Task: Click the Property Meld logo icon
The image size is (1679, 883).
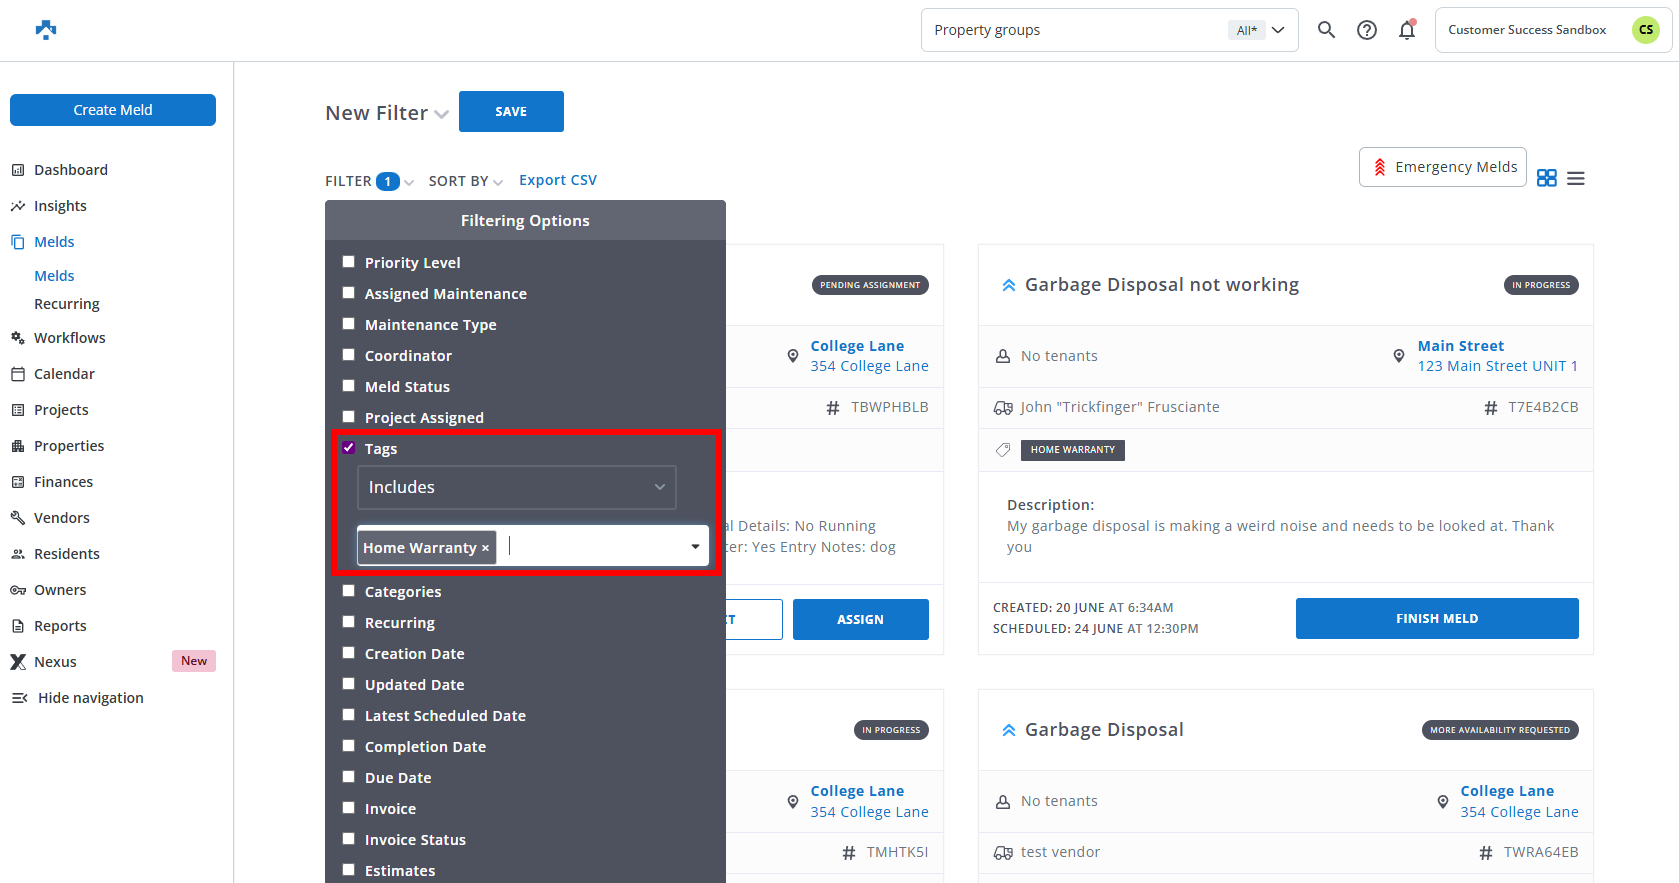Action: point(46,30)
